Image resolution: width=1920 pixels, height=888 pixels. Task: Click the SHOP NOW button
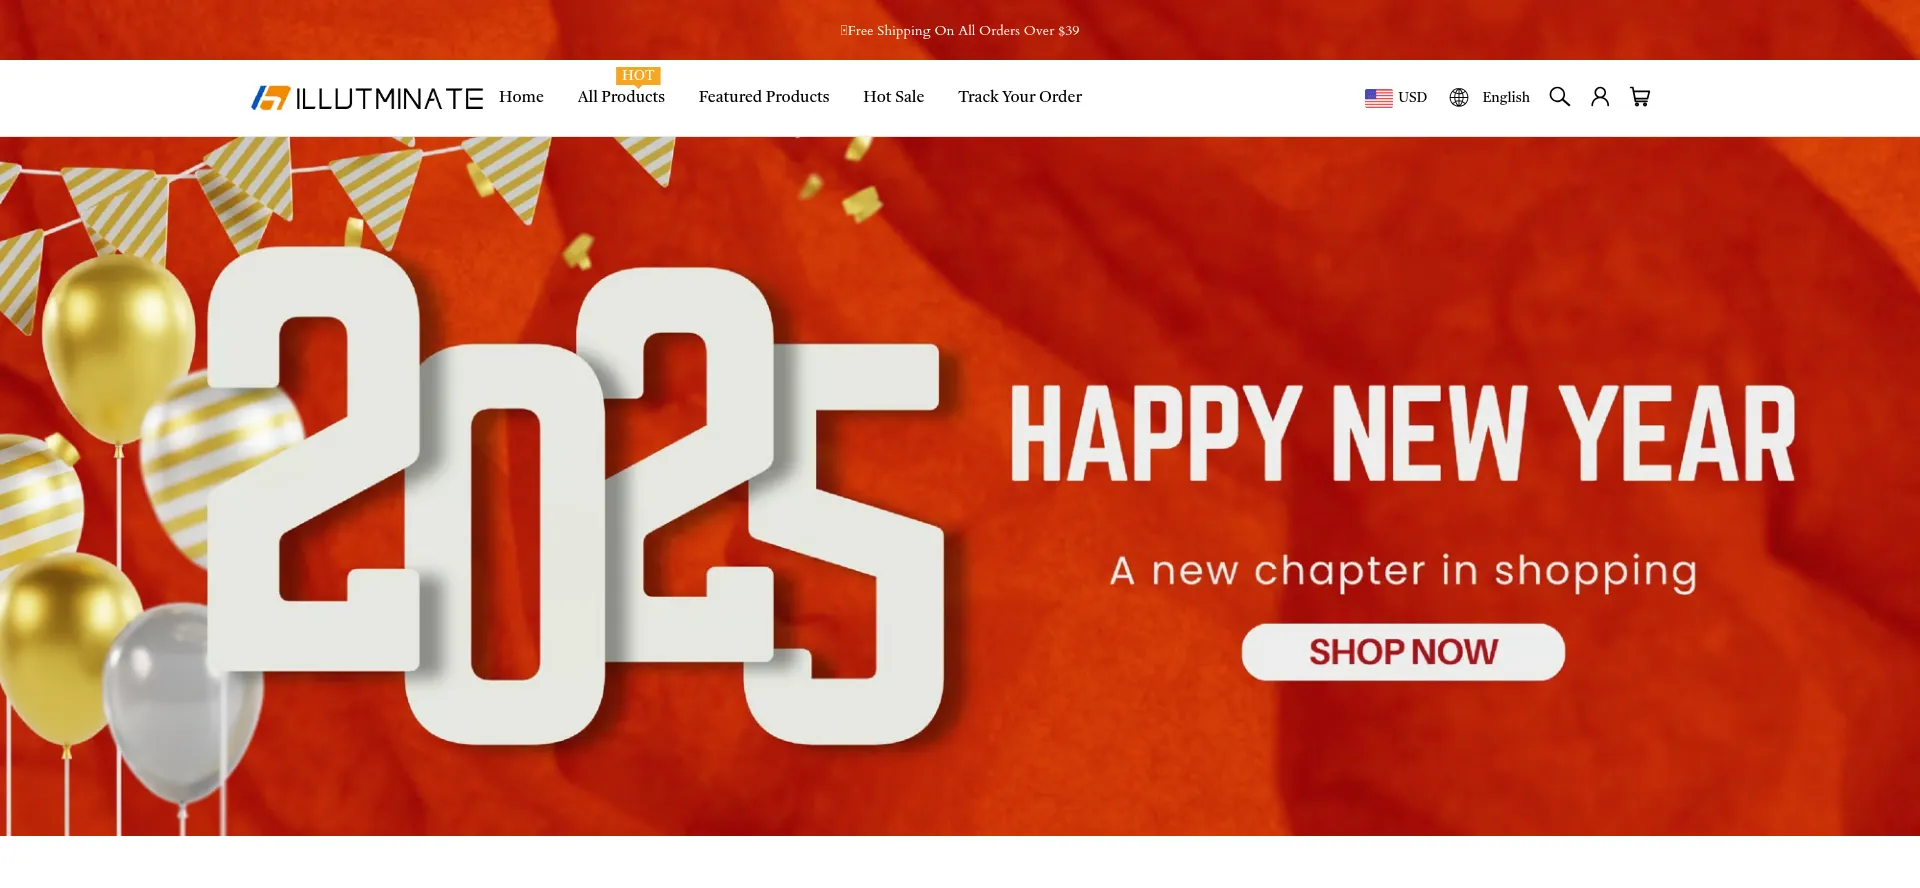pyautogui.click(x=1403, y=652)
